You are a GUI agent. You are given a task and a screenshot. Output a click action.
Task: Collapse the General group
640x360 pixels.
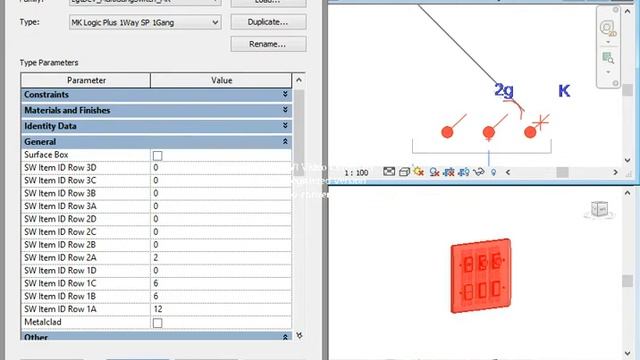(285, 142)
